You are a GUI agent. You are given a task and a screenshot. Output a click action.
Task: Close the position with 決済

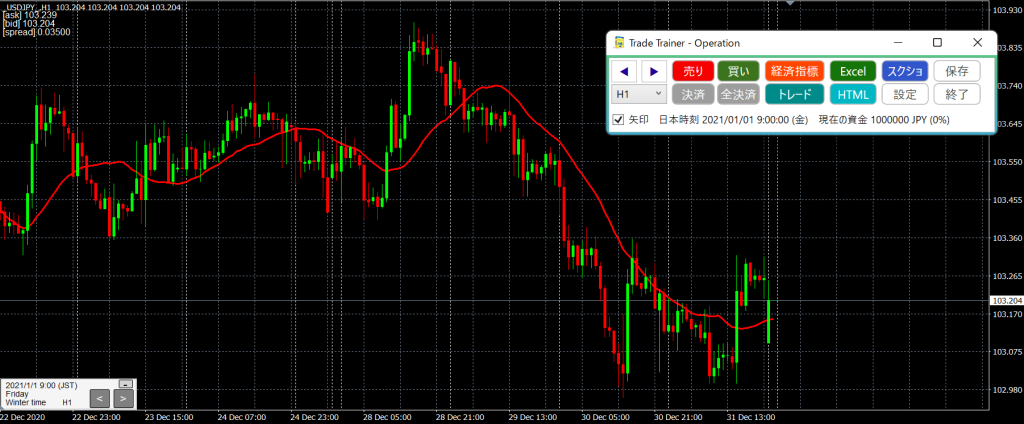[x=692, y=95]
